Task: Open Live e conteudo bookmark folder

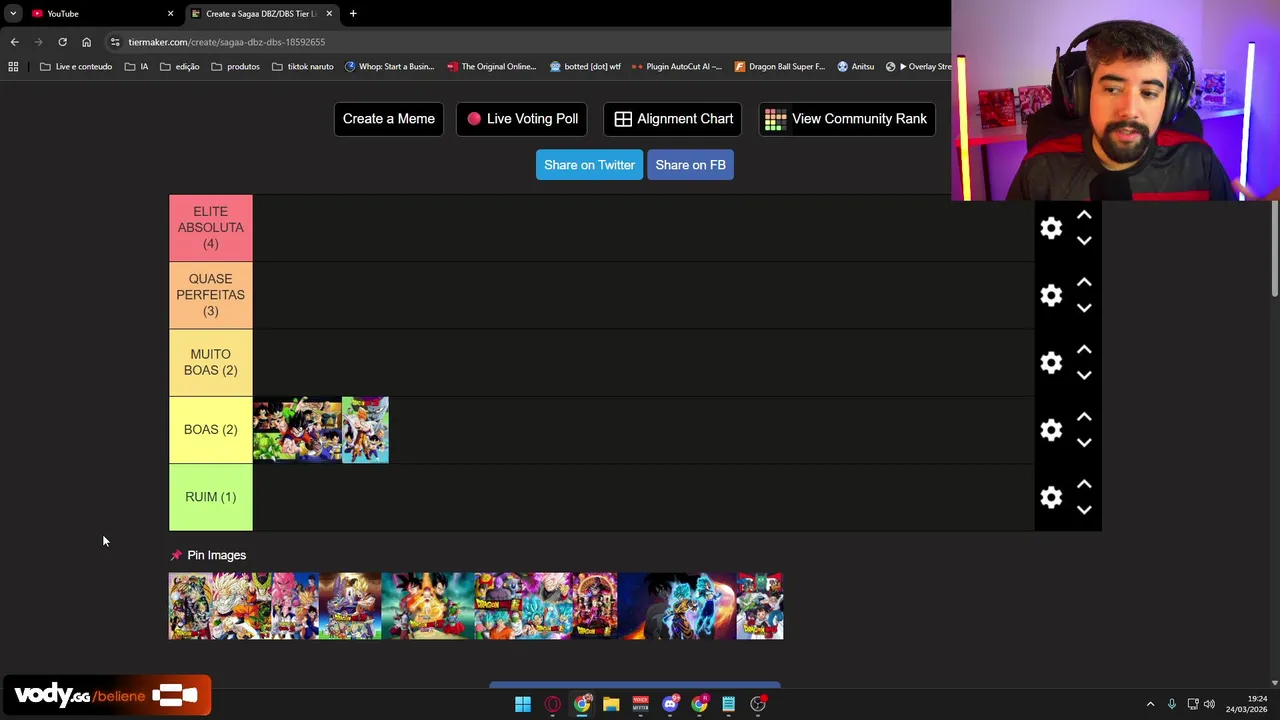Action: (x=76, y=67)
